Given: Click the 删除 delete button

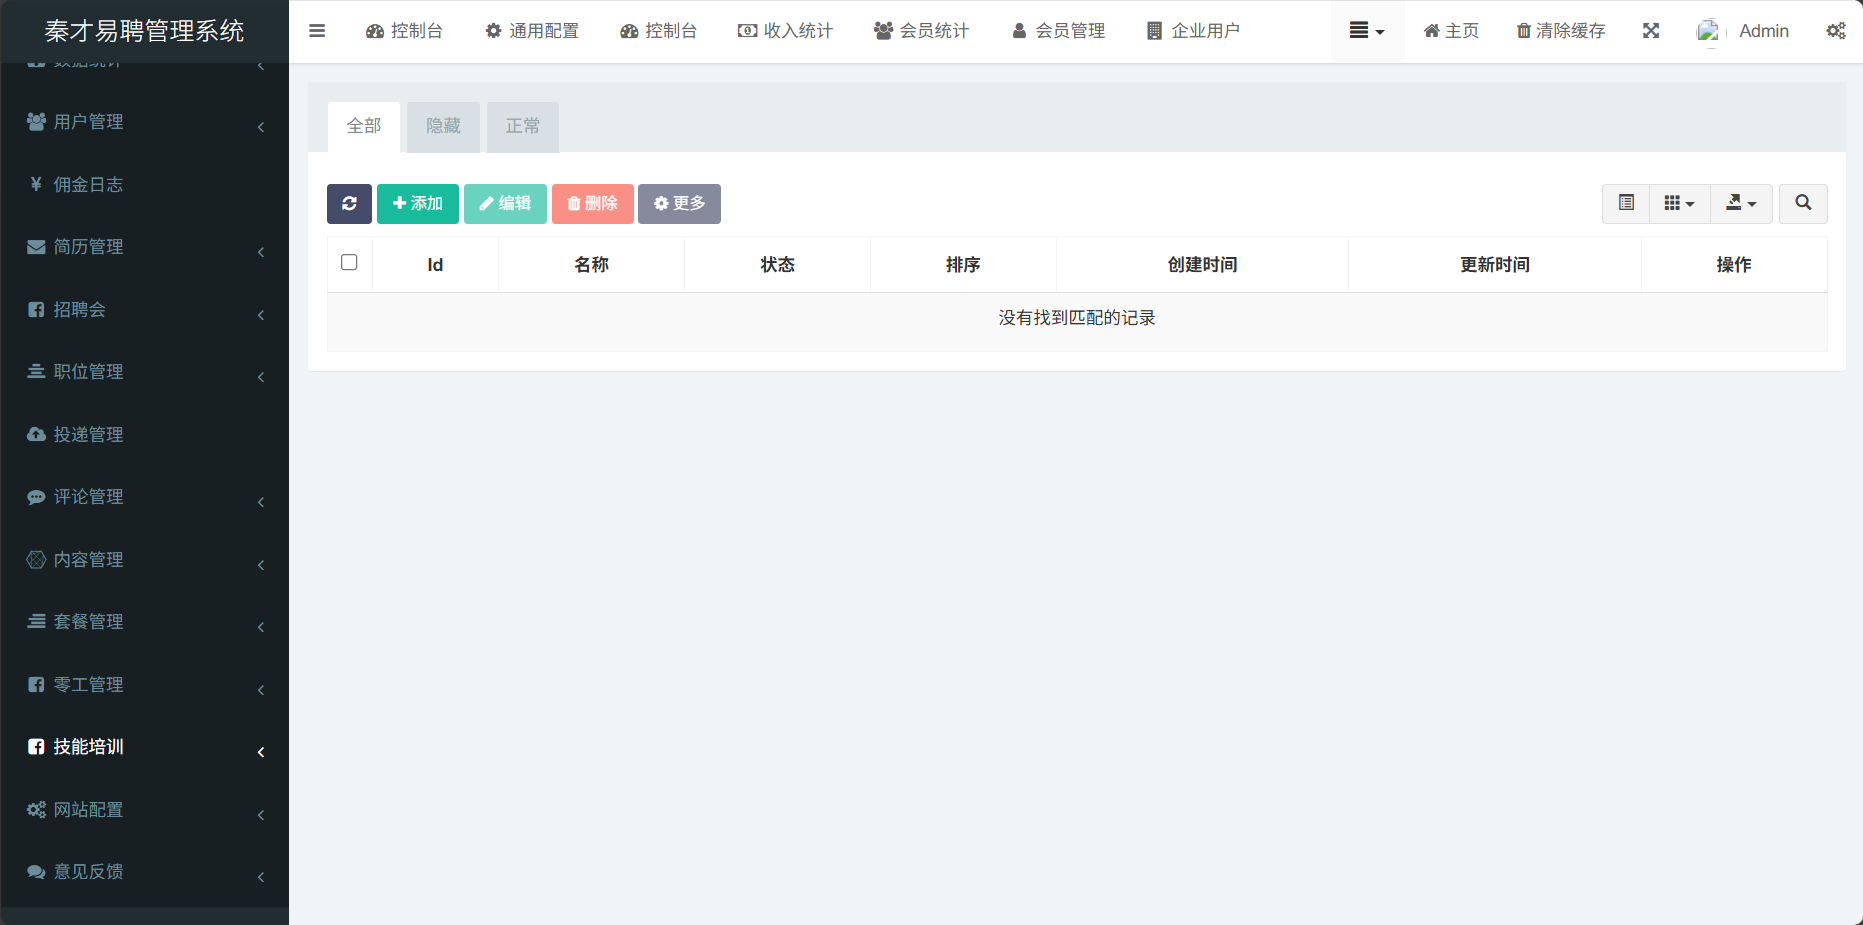Looking at the screenshot, I should point(593,204).
